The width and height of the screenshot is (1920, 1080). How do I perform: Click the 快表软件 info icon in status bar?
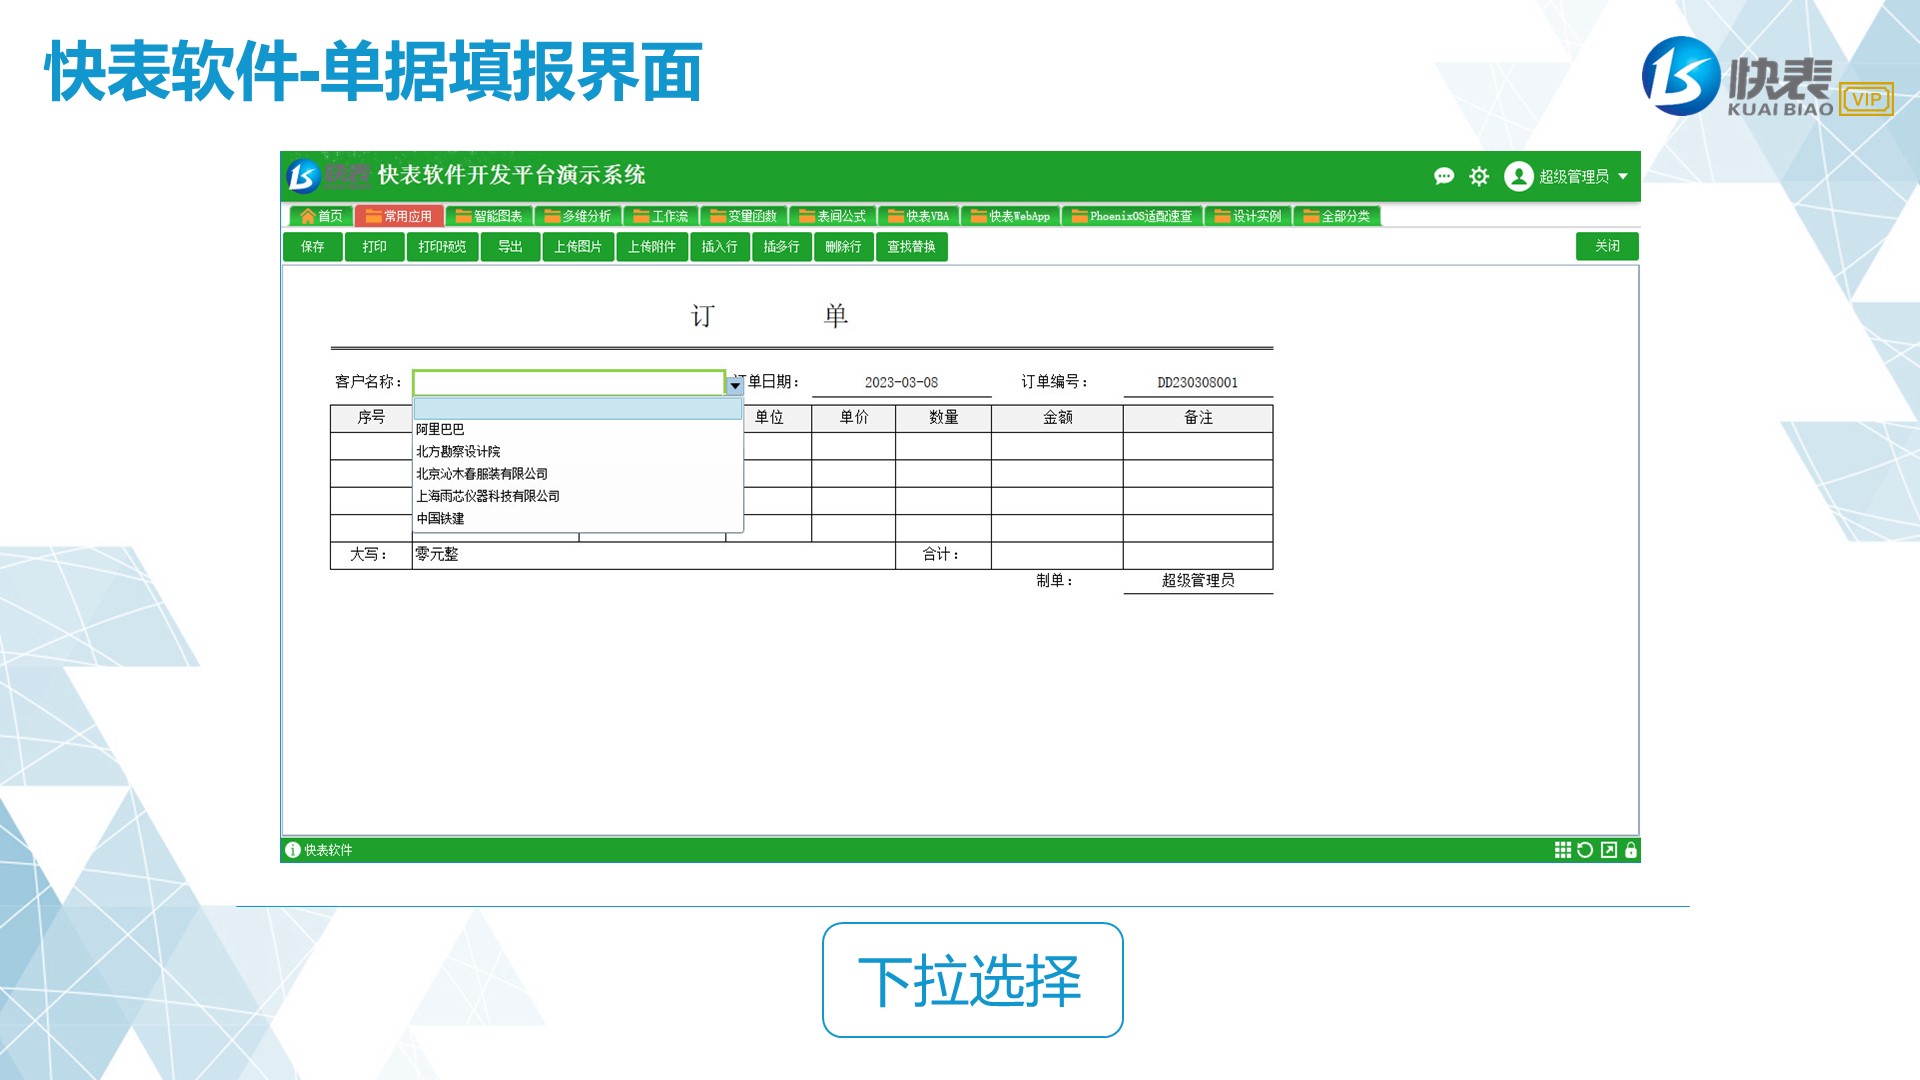[x=293, y=850]
